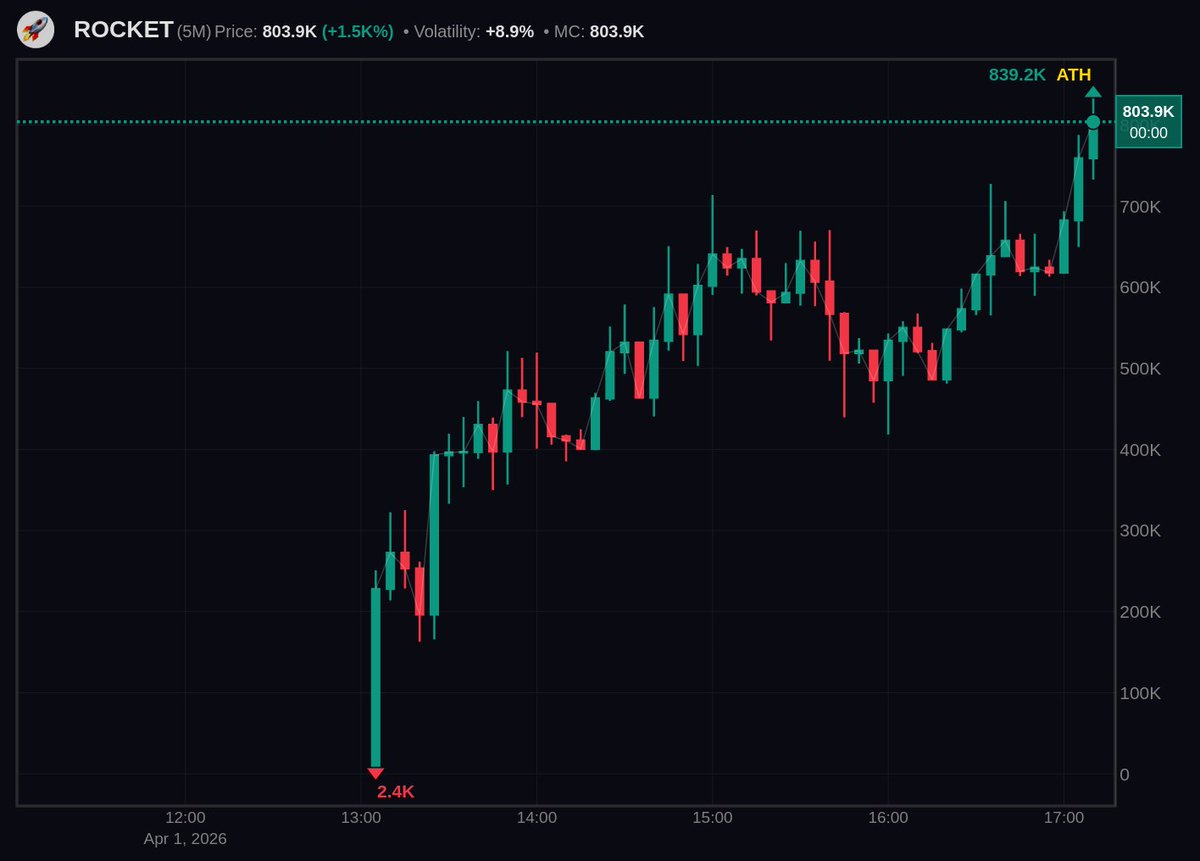Click the 14:00 time axis label
The image size is (1200, 861).
(537, 818)
